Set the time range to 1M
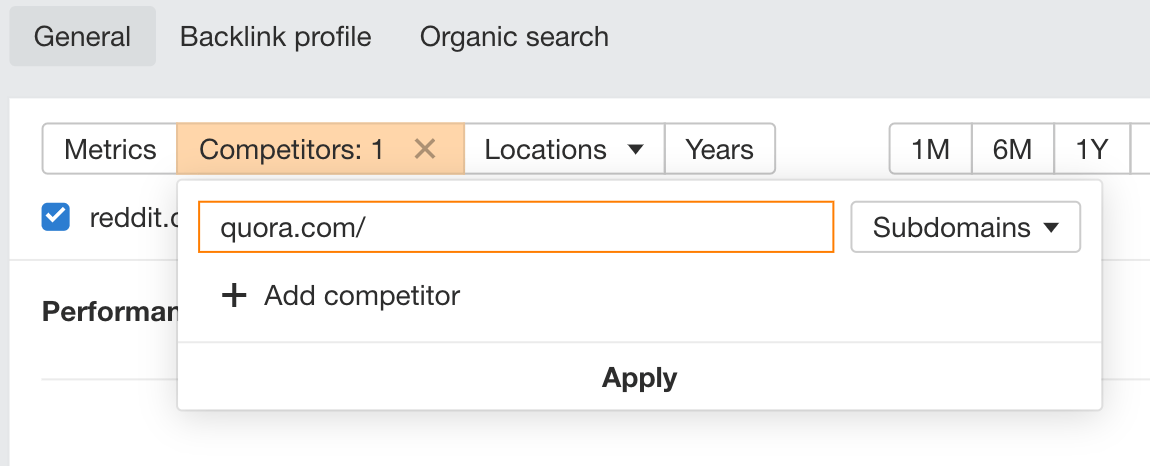 click(930, 149)
